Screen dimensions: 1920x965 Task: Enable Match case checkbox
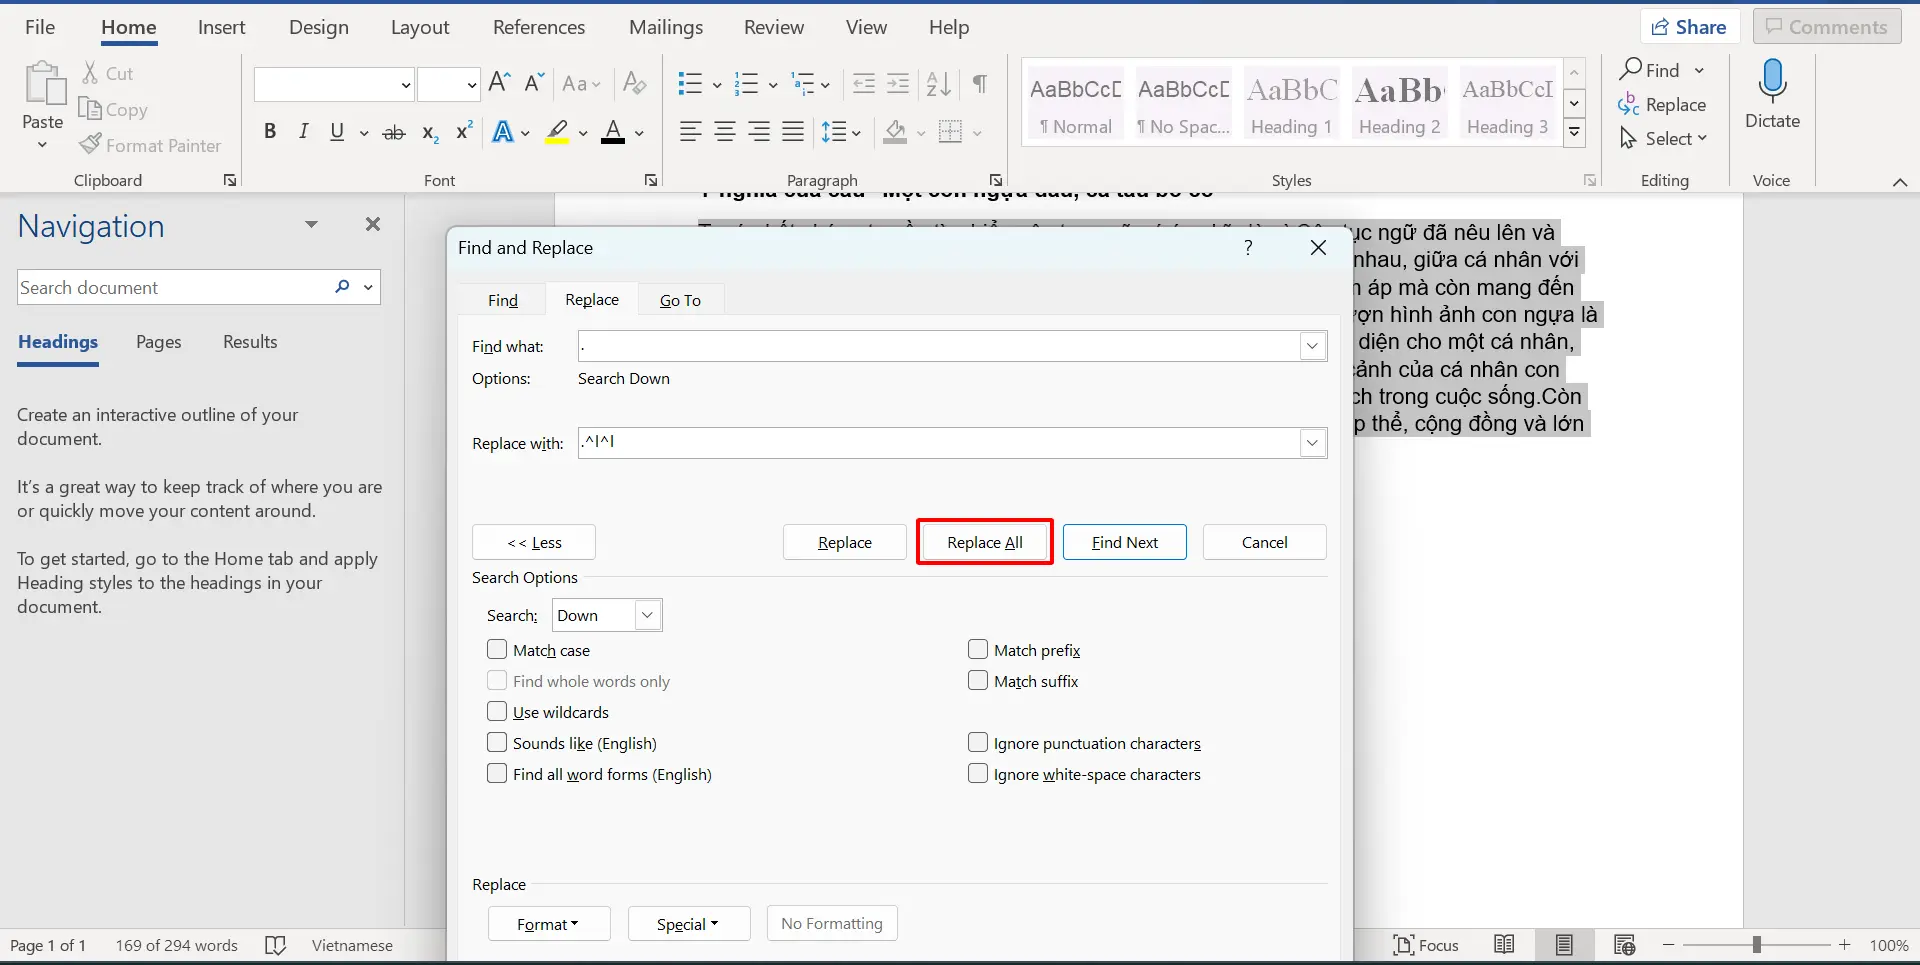tap(497, 649)
